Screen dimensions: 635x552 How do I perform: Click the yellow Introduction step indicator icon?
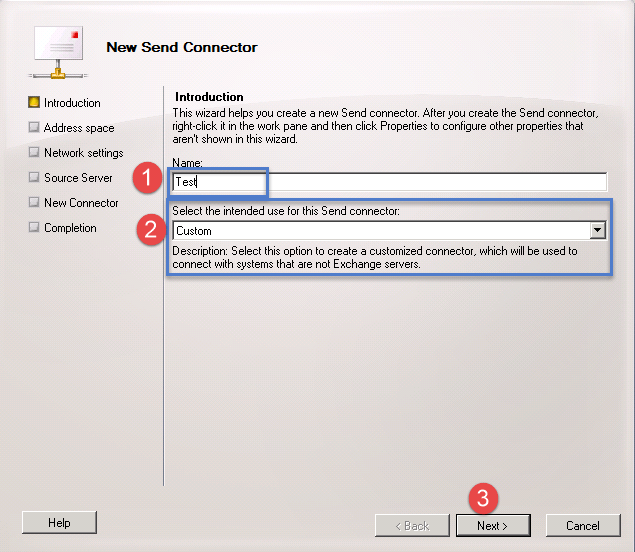(x=34, y=102)
